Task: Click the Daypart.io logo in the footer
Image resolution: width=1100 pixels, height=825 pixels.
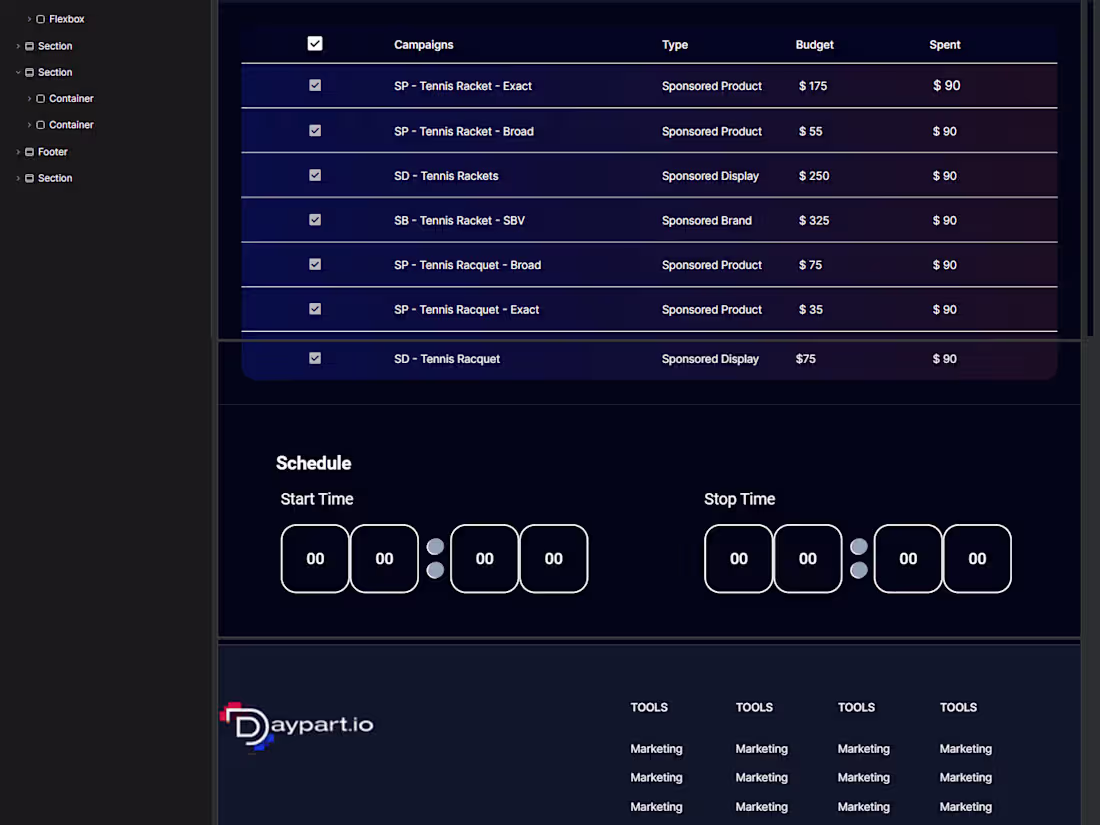Action: [x=297, y=727]
